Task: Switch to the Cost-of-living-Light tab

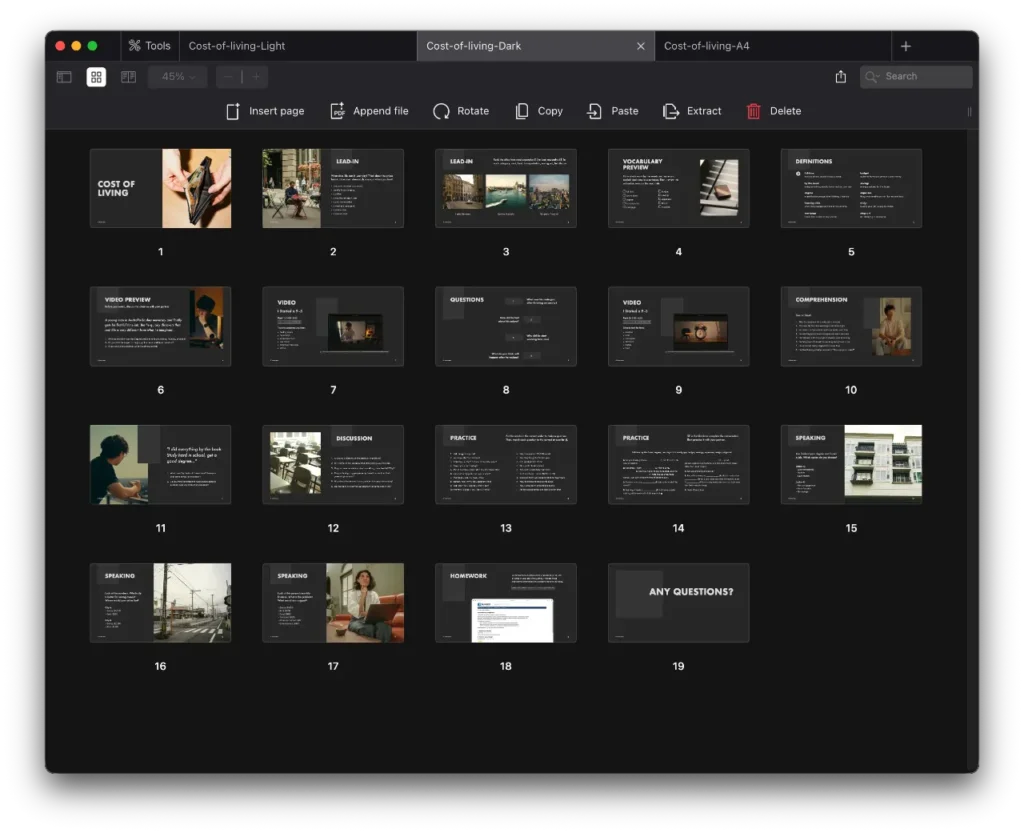Action: [237, 46]
